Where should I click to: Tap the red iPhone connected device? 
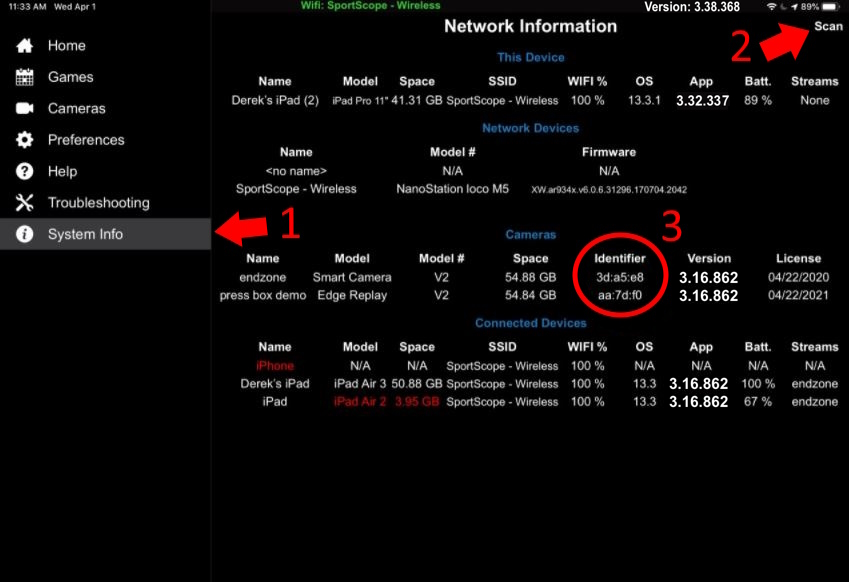[x=275, y=366]
